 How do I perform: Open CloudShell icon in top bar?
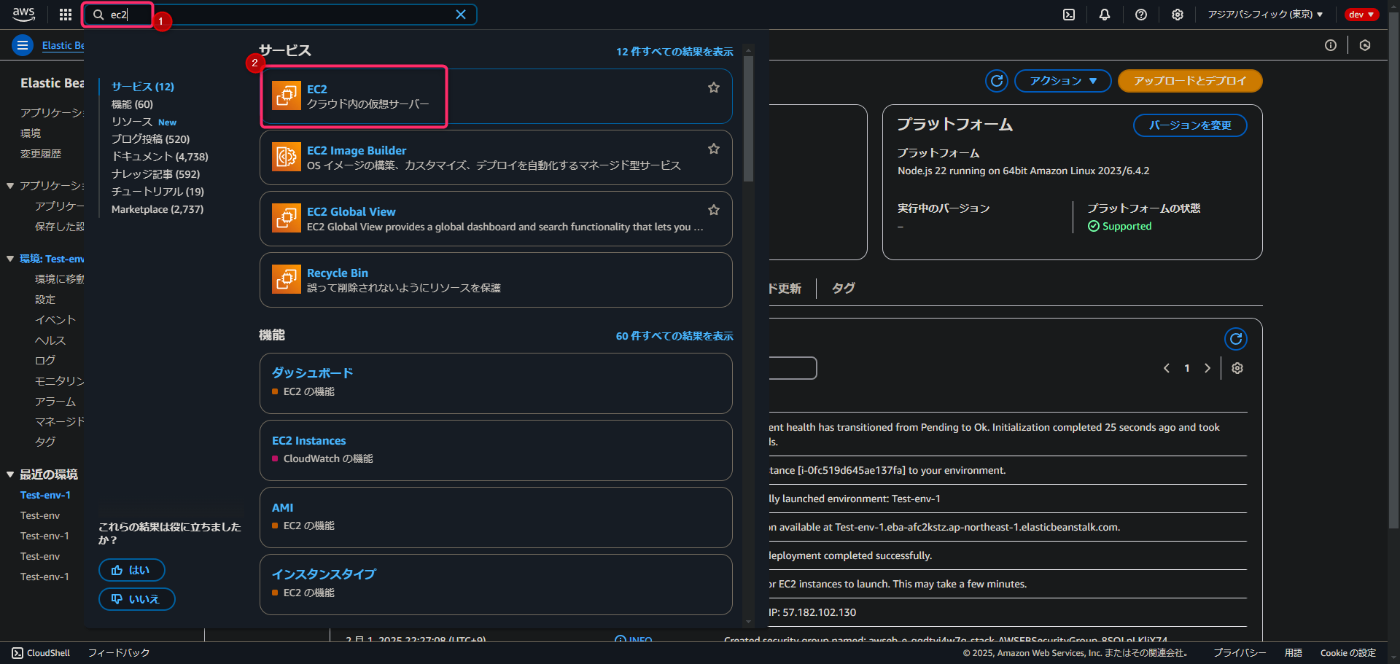tap(1069, 15)
